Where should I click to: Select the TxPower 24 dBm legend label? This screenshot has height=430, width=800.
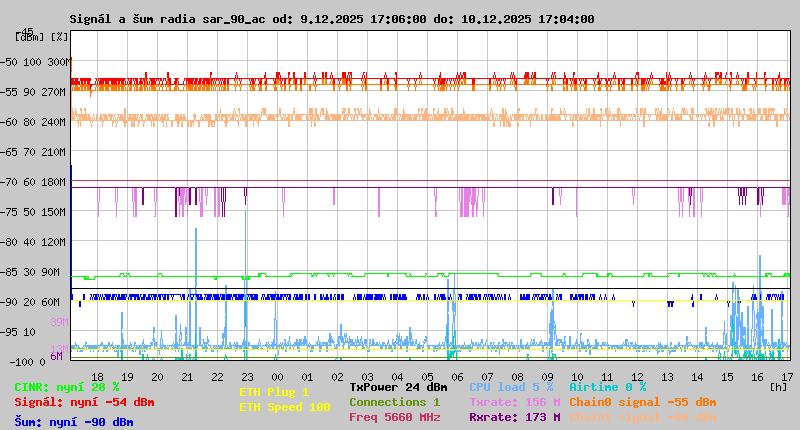tap(398, 386)
